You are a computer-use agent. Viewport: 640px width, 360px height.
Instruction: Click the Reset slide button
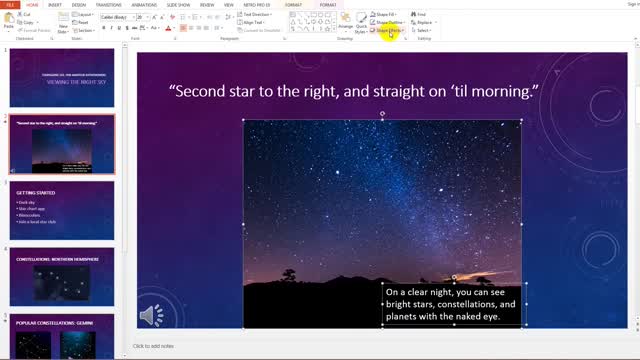pyautogui.click(x=80, y=22)
